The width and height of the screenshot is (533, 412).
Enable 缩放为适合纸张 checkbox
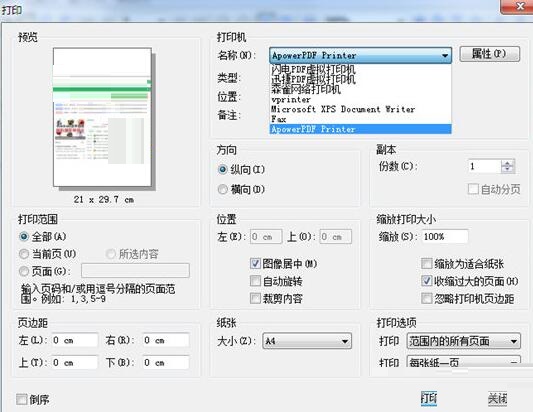pyautogui.click(x=426, y=263)
